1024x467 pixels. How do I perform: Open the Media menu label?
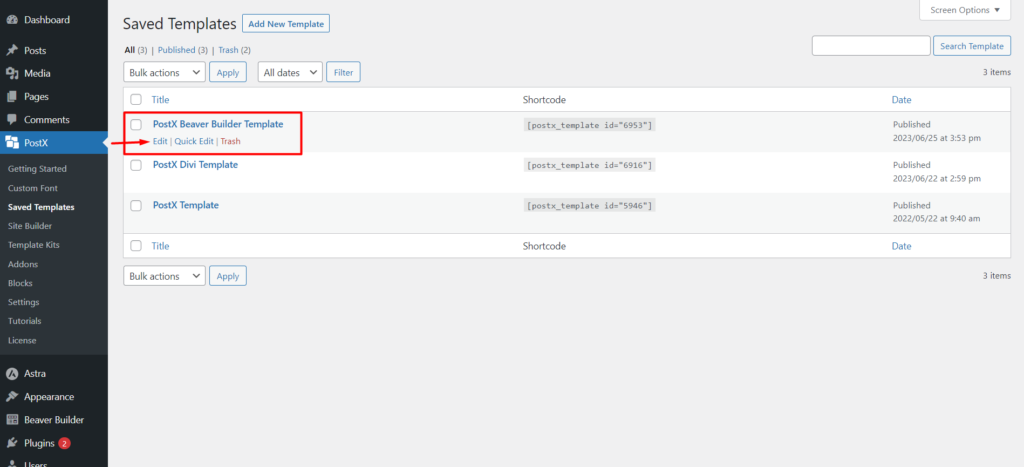[37, 73]
